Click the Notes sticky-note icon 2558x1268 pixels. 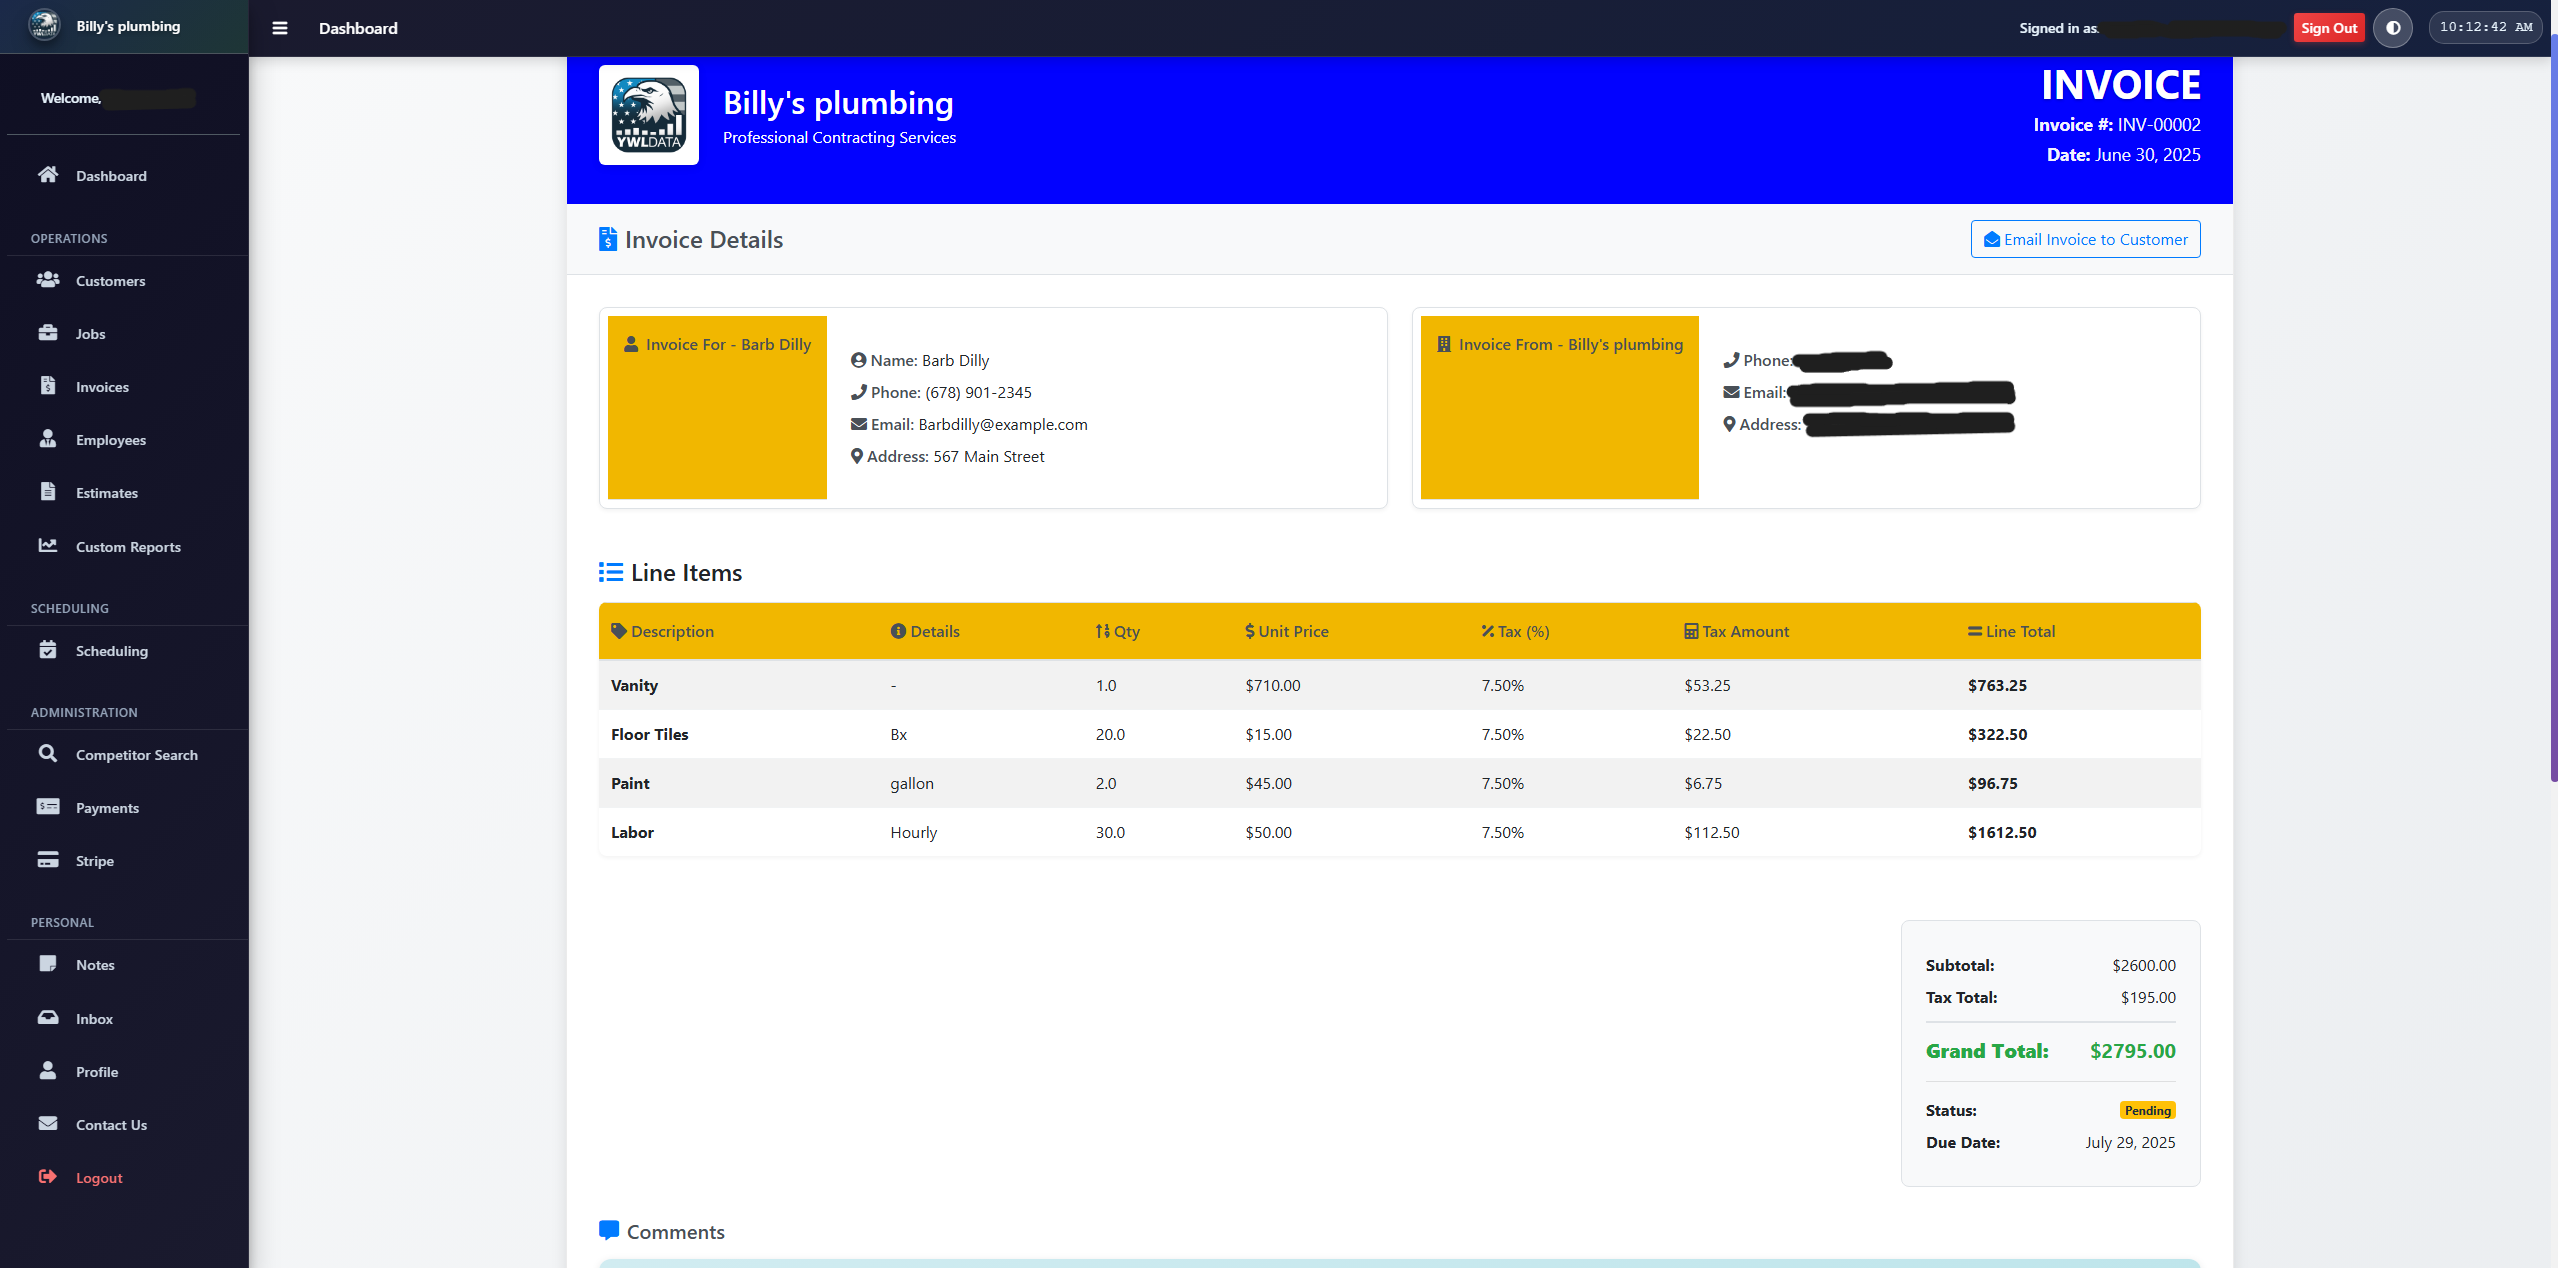click(x=48, y=964)
